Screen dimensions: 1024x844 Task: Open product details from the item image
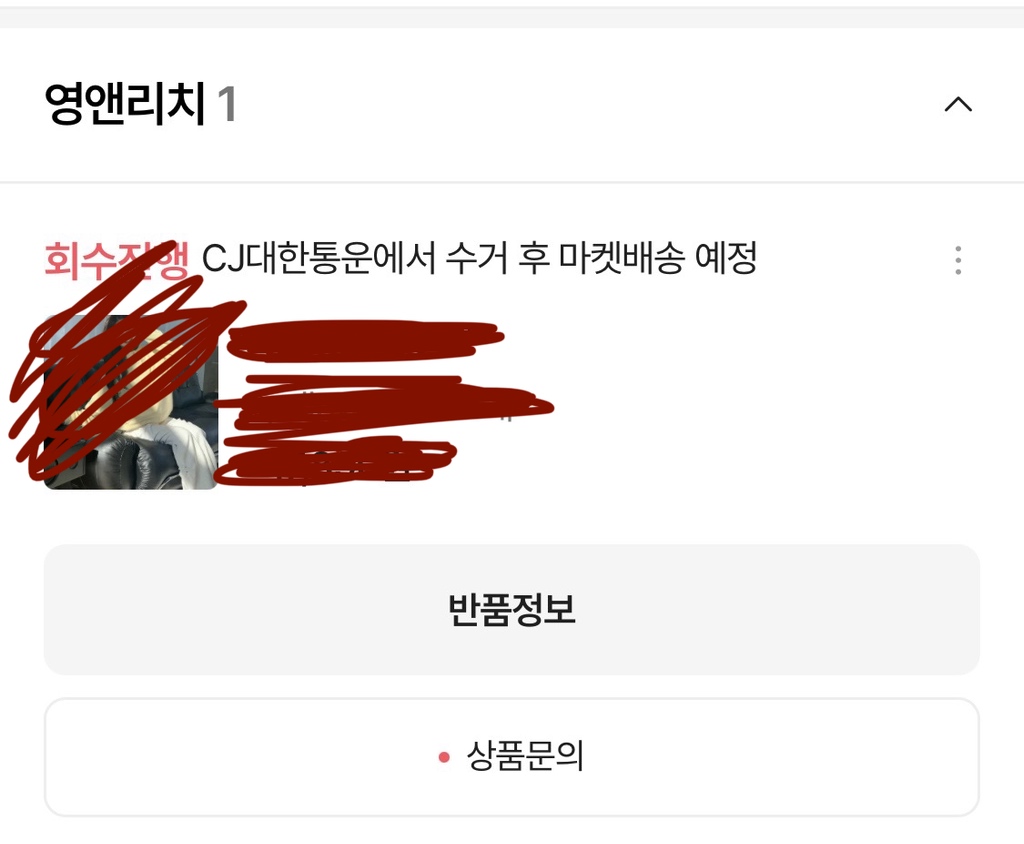[x=131, y=402]
